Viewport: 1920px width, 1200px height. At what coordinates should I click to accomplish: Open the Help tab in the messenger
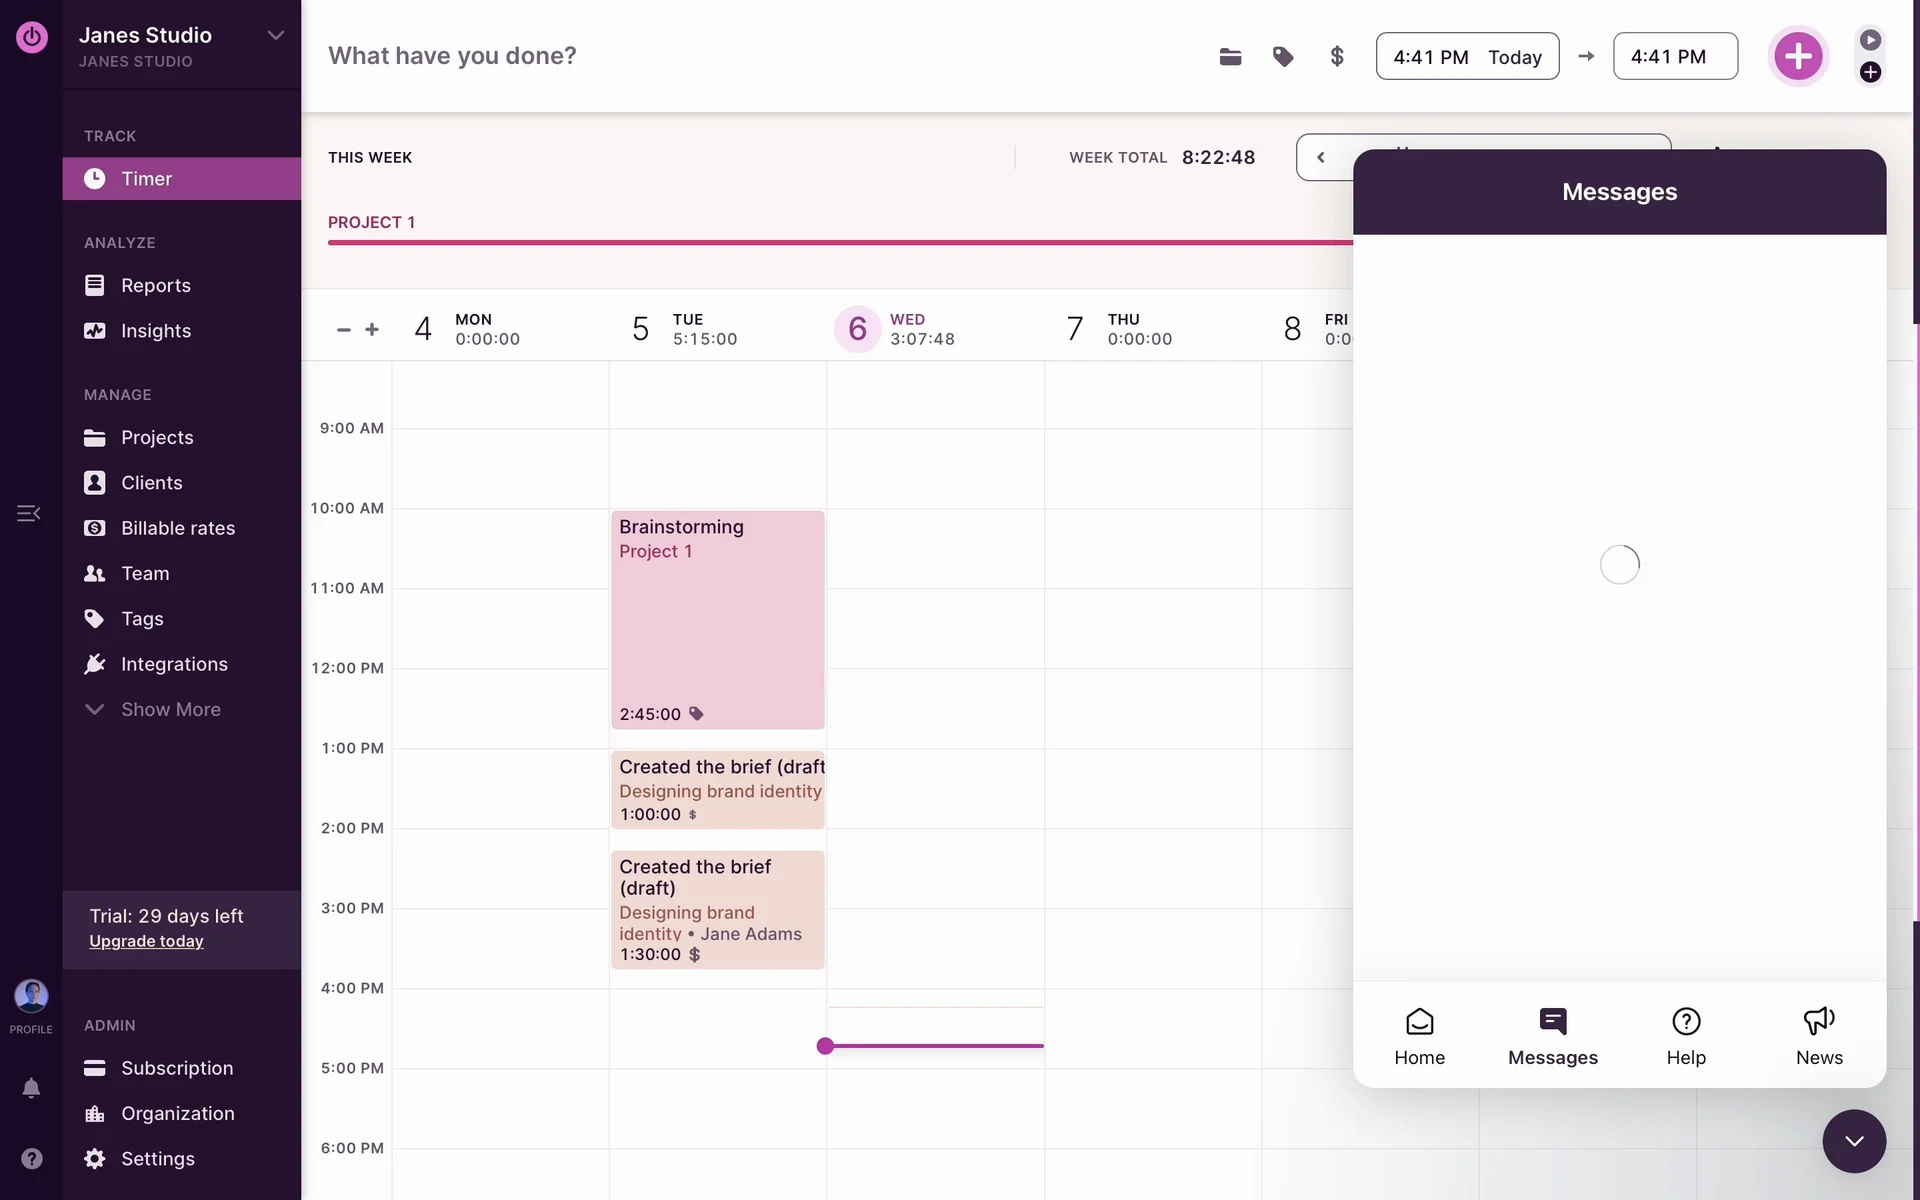coord(1686,1036)
